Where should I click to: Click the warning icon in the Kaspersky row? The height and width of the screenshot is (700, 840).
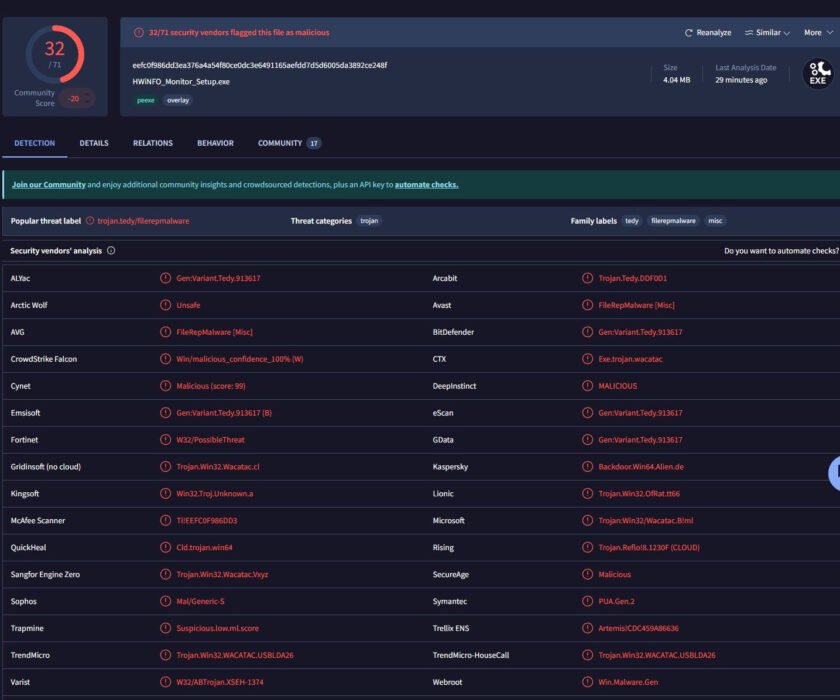tap(588, 466)
